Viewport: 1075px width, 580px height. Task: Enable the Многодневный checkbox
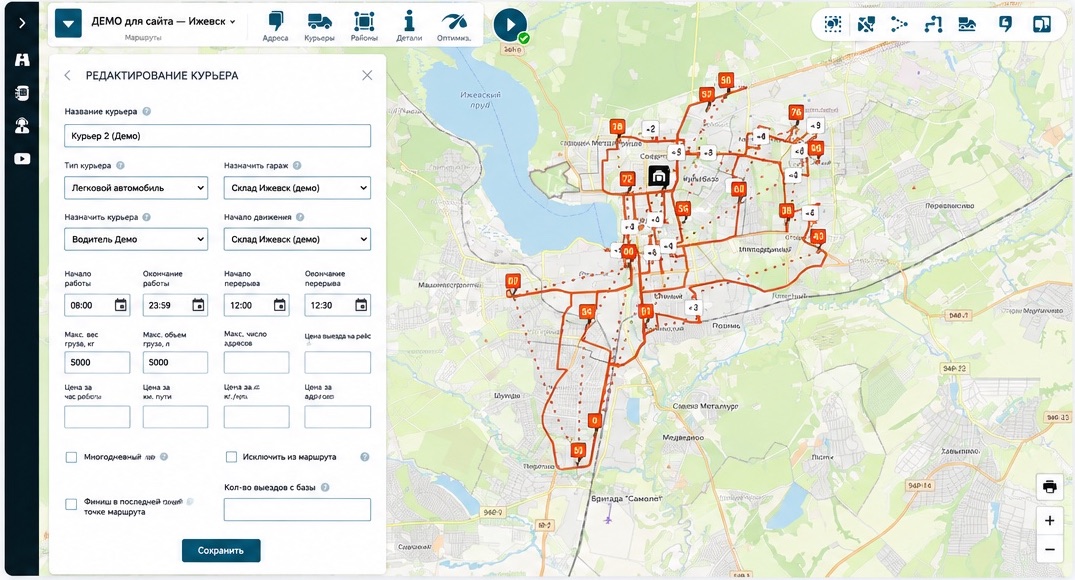coord(71,457)
